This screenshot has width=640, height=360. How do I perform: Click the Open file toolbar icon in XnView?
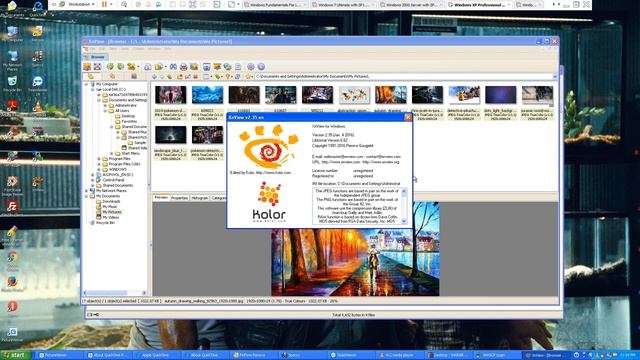coord(87,67)
